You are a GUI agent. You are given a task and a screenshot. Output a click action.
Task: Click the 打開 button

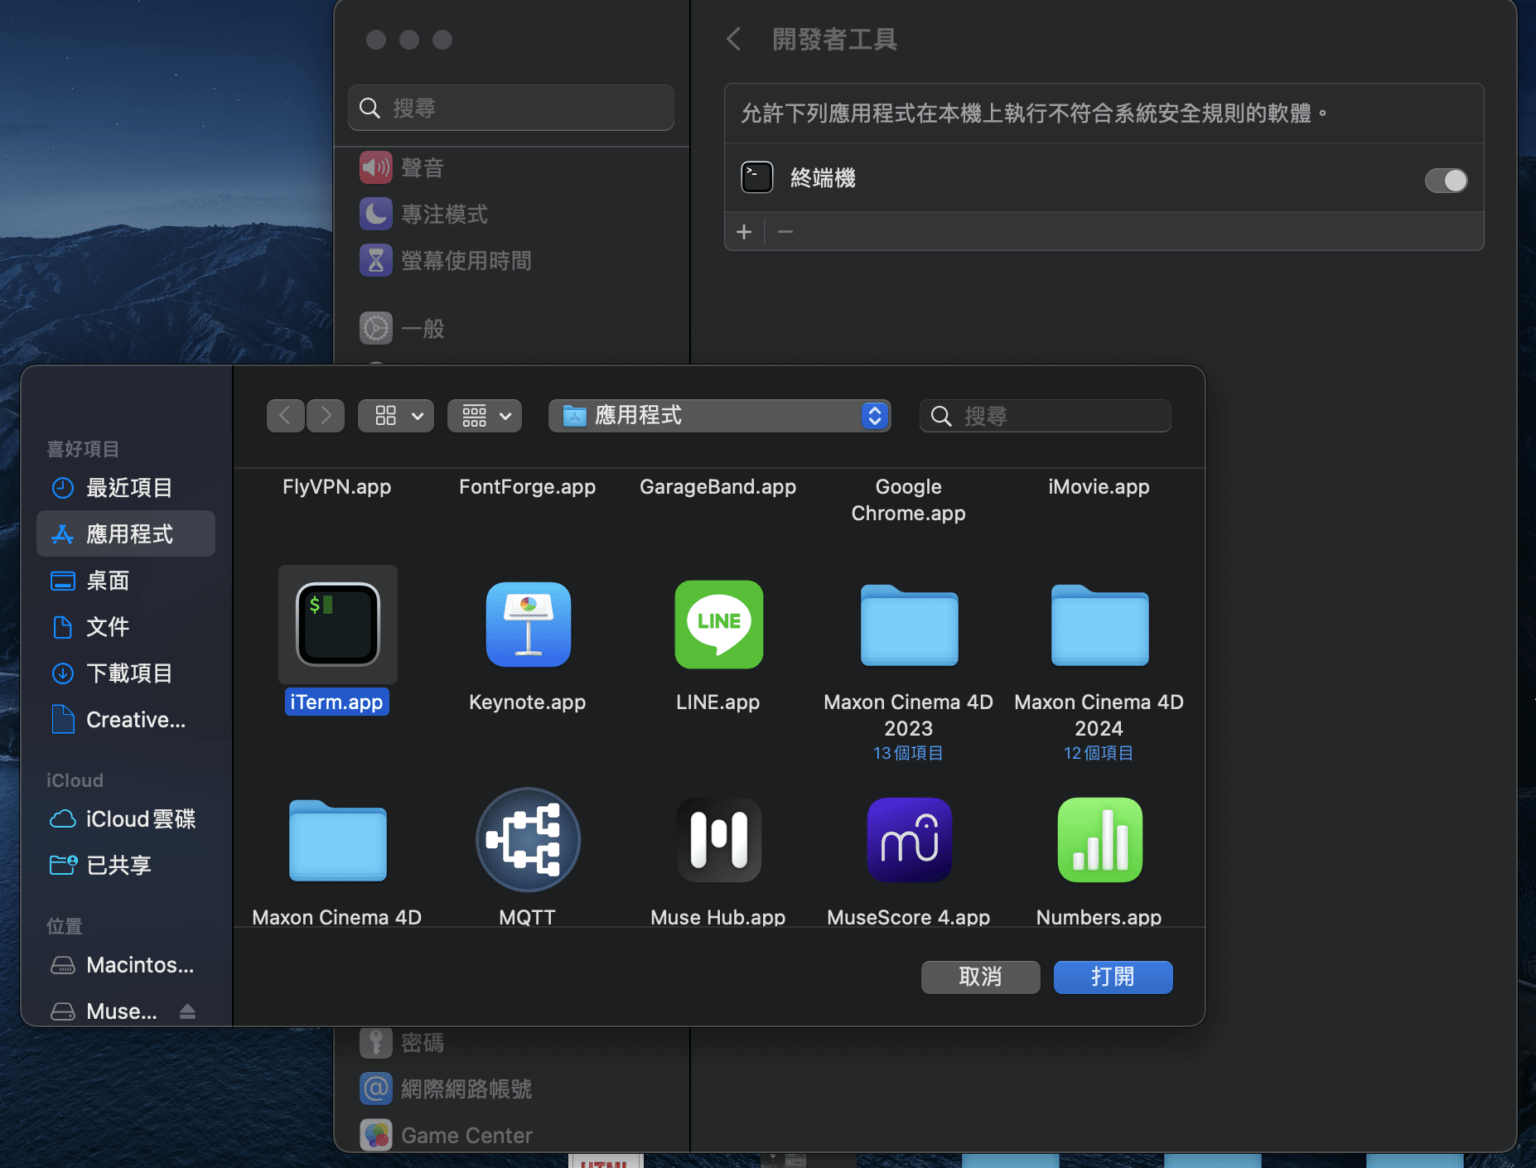coord(1112,977)
